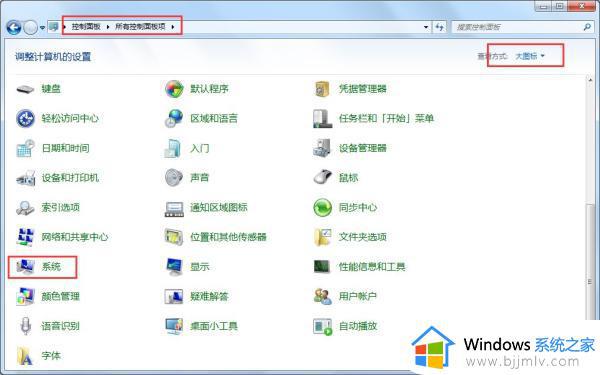The height and width of the screenshot is (375, 600).
Task: Click the computer icon in address bar
Action: pos(54,27)
